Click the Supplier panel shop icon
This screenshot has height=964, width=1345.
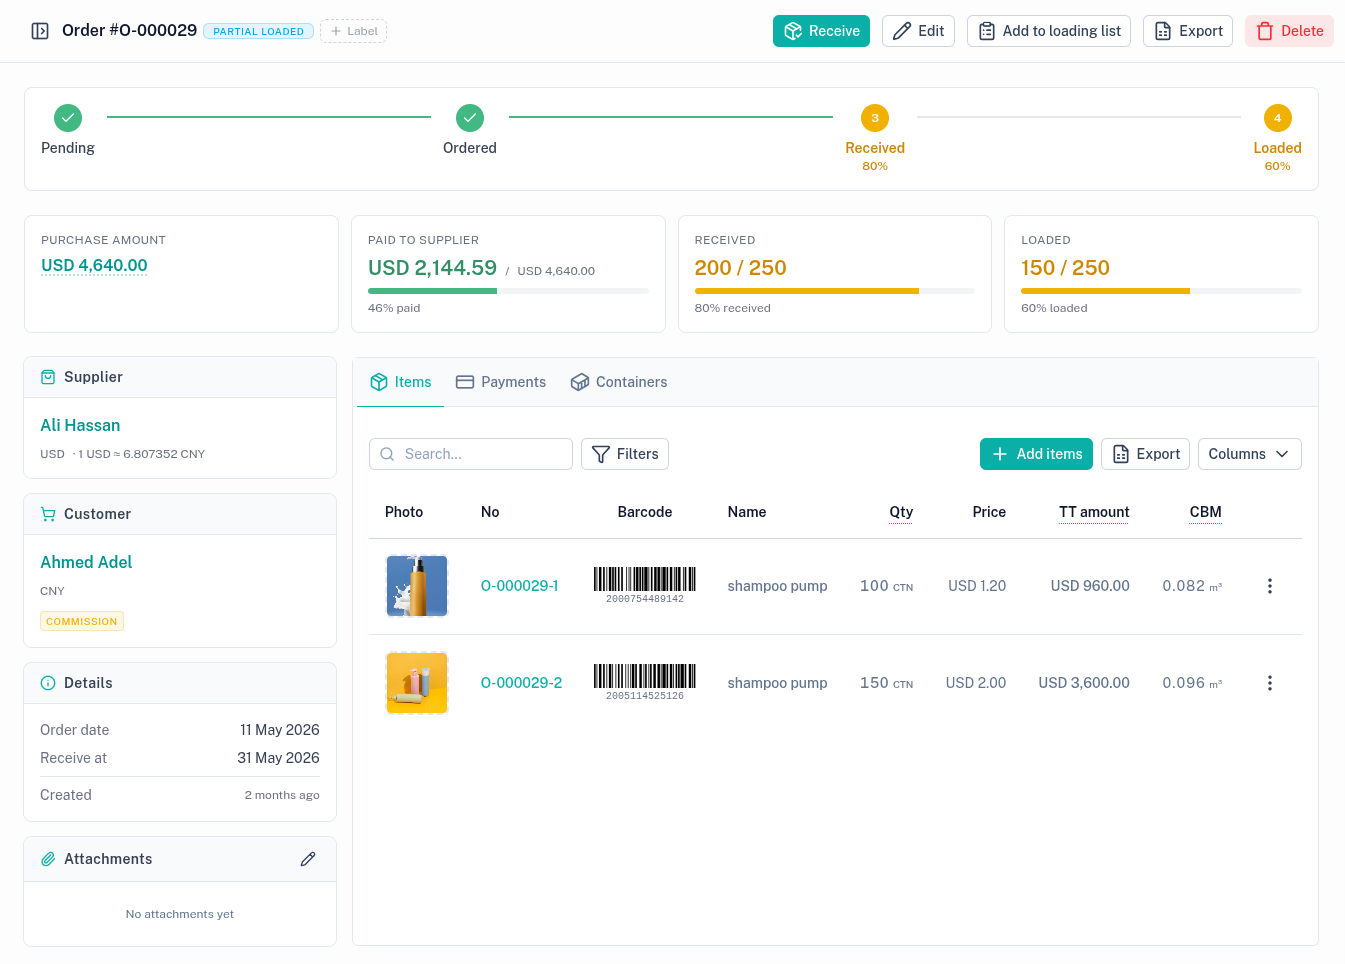48,377
